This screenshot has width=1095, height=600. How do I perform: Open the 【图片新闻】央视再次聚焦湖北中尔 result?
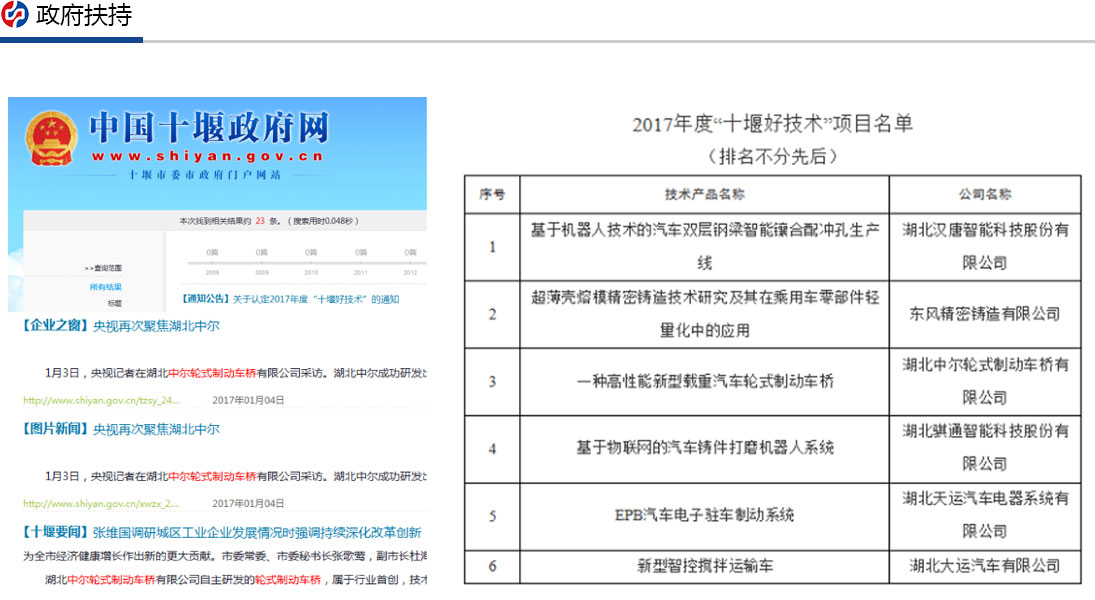[121, 430]
